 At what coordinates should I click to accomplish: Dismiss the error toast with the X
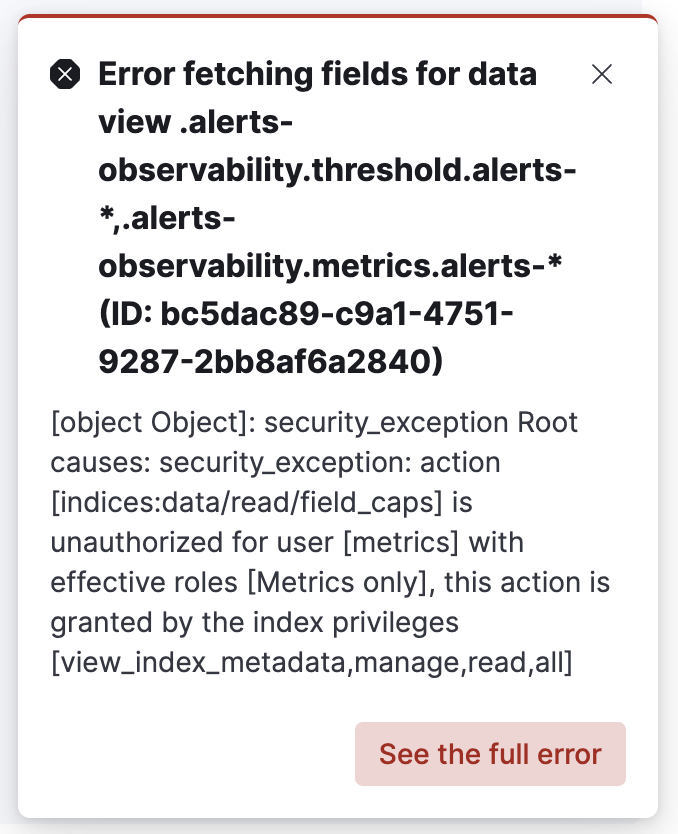pos(601,74)
